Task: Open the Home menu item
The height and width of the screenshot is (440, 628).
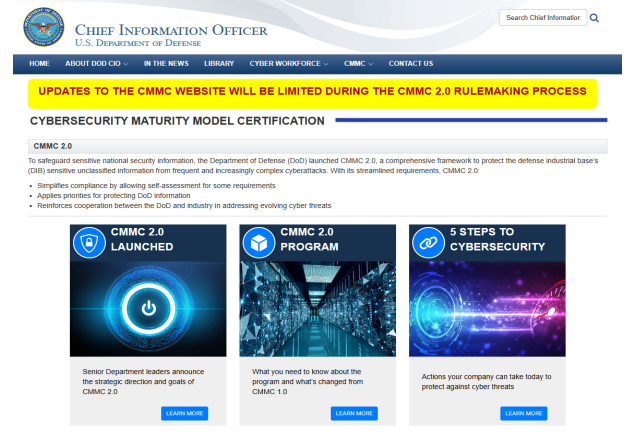Action: (x=39, y=64)
